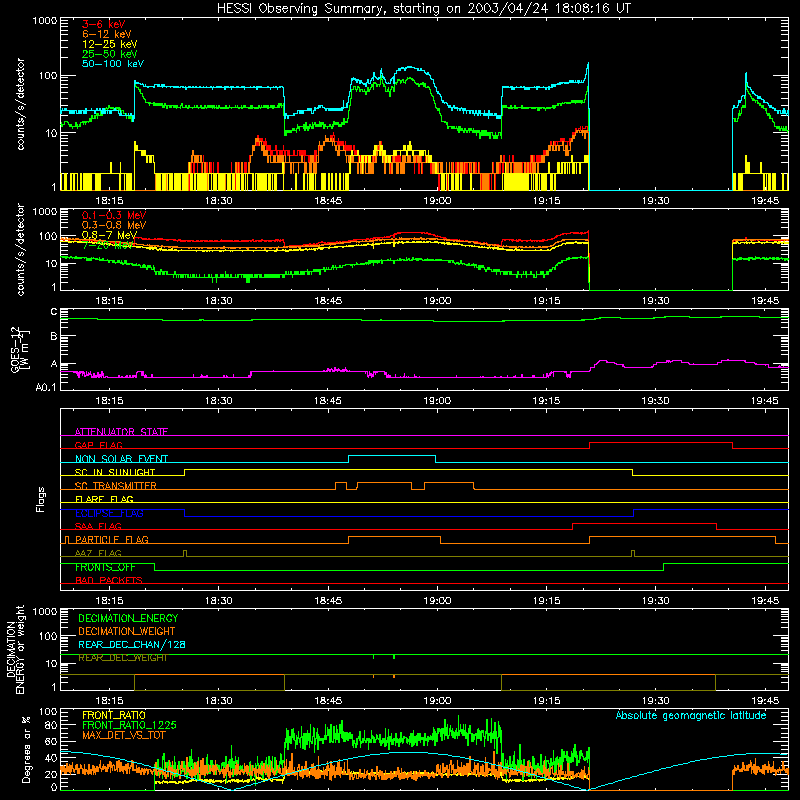The height and width of the screenshot is (800, 800).
Task: Select the GAP_FLAG label
Action: coord(99,445)
